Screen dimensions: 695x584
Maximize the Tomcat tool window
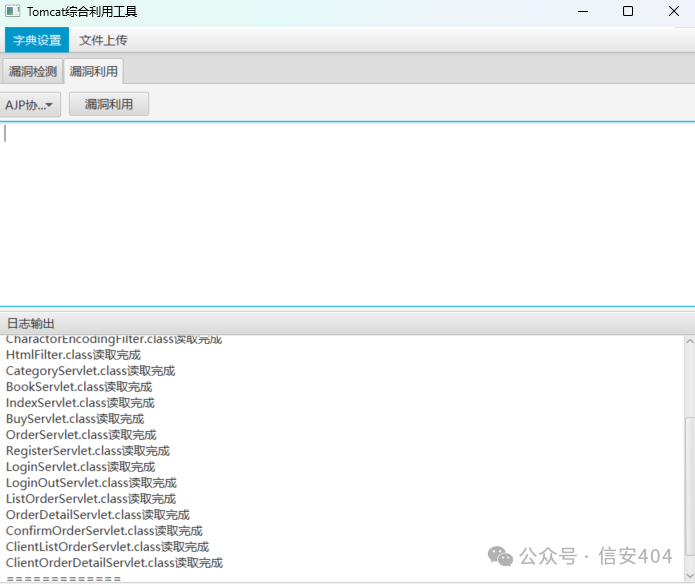(x=628, y=12)
